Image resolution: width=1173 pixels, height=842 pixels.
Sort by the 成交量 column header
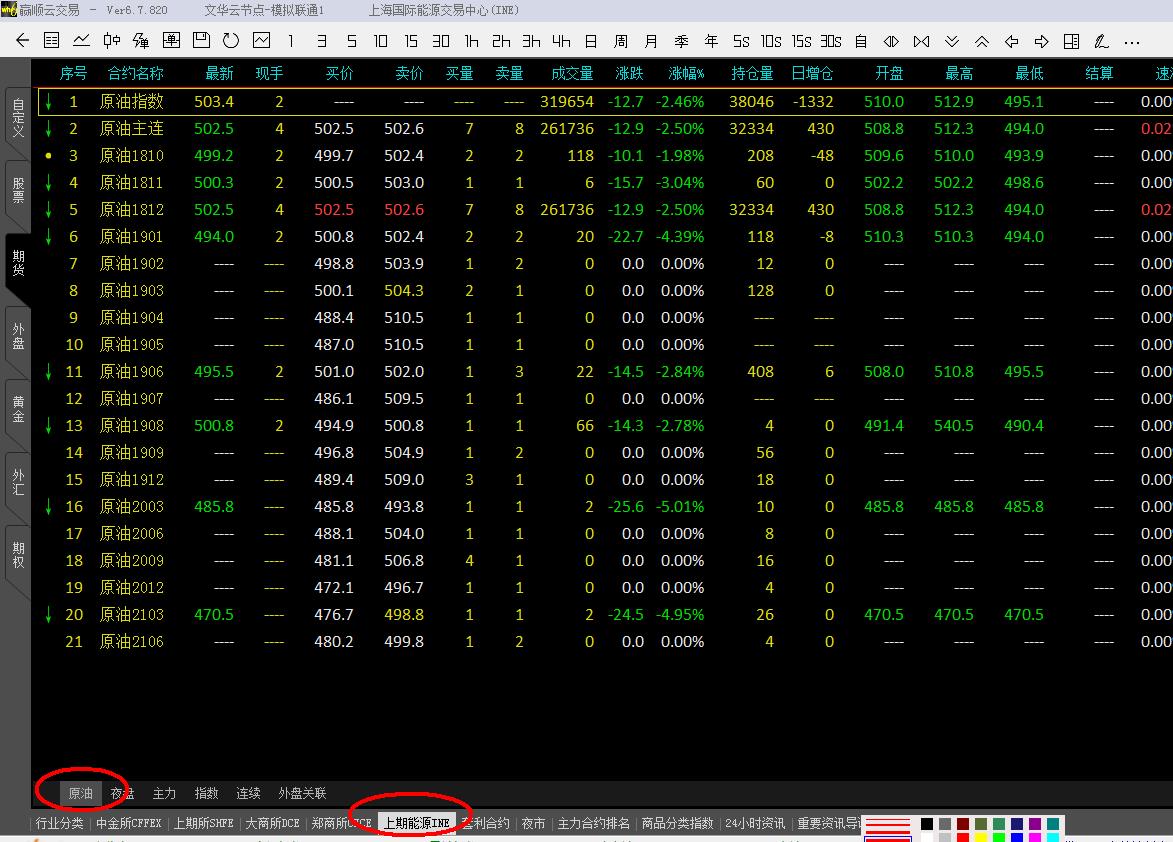coord(572,73)
